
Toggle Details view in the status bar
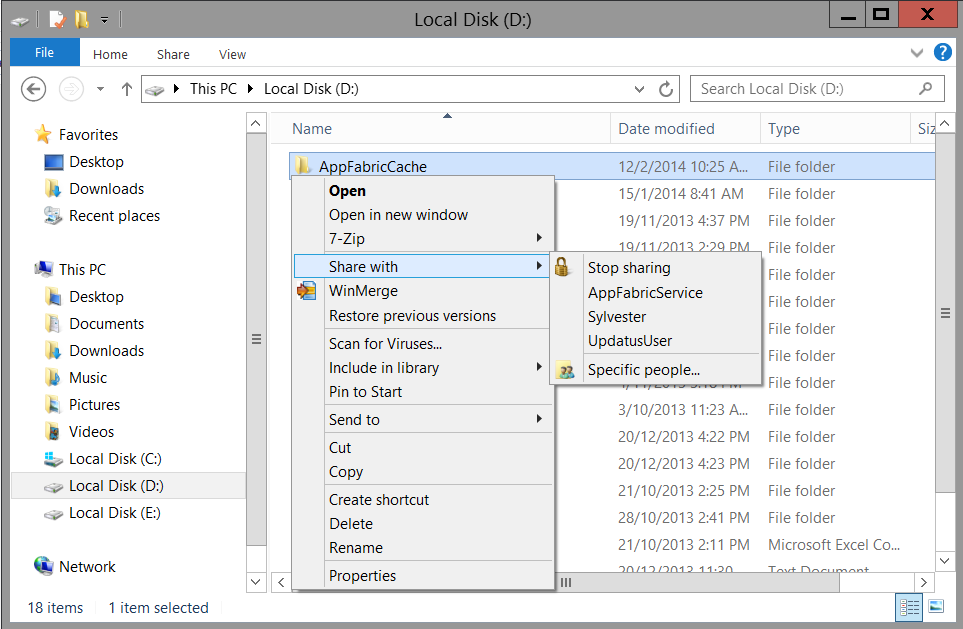(908, 607)
